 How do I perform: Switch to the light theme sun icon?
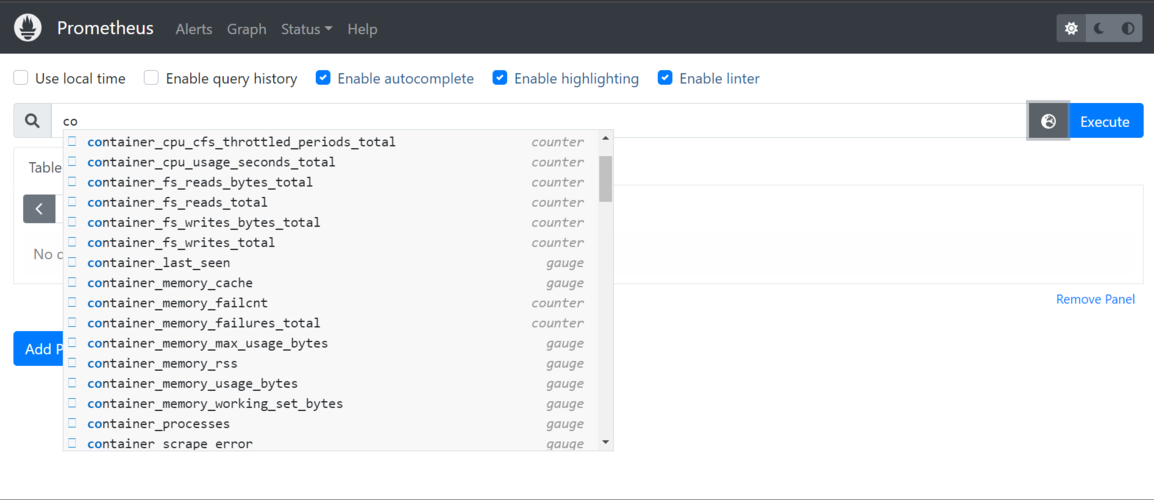(x=1071, y=29)
